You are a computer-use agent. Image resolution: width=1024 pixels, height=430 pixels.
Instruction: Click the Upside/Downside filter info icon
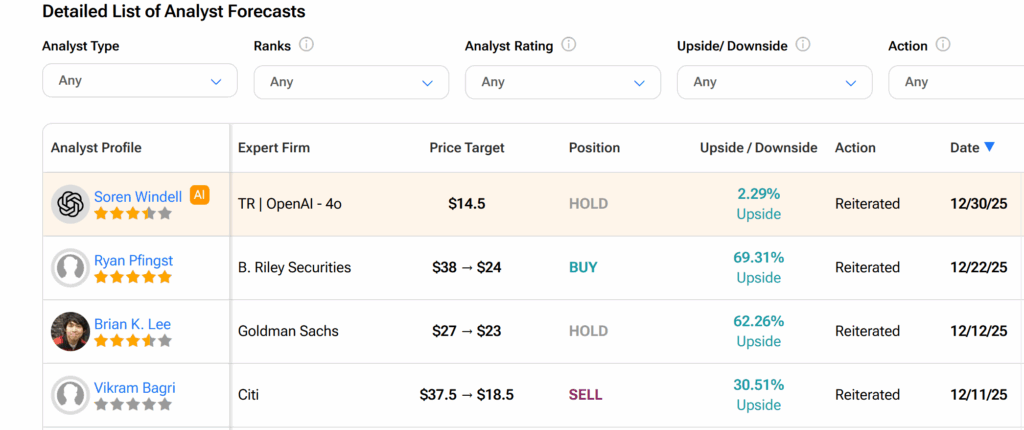[803, 45]
